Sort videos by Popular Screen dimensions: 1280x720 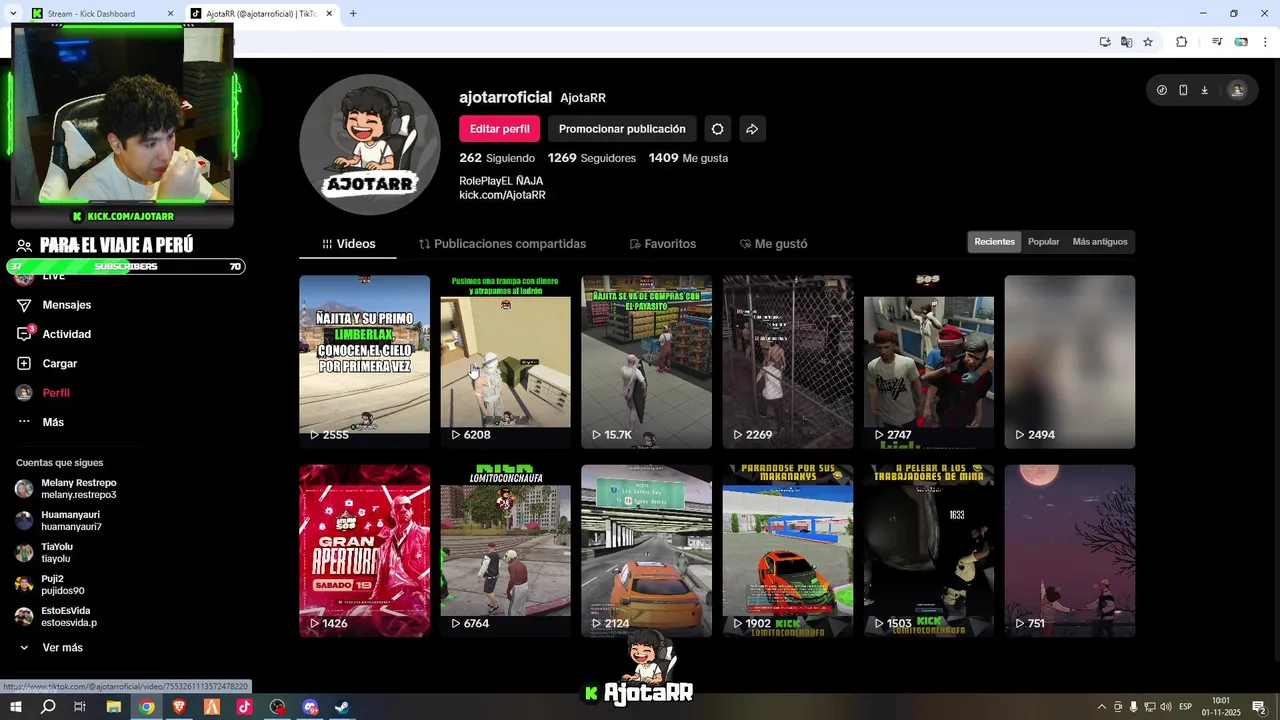[1043, 242]
